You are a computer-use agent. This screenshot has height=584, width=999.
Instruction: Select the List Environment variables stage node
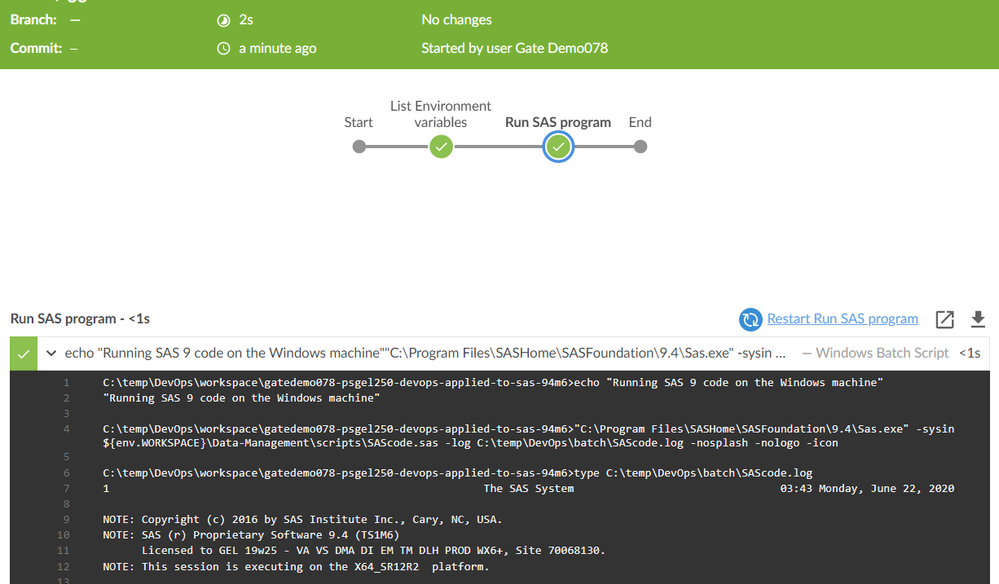[x=441, y=146]
